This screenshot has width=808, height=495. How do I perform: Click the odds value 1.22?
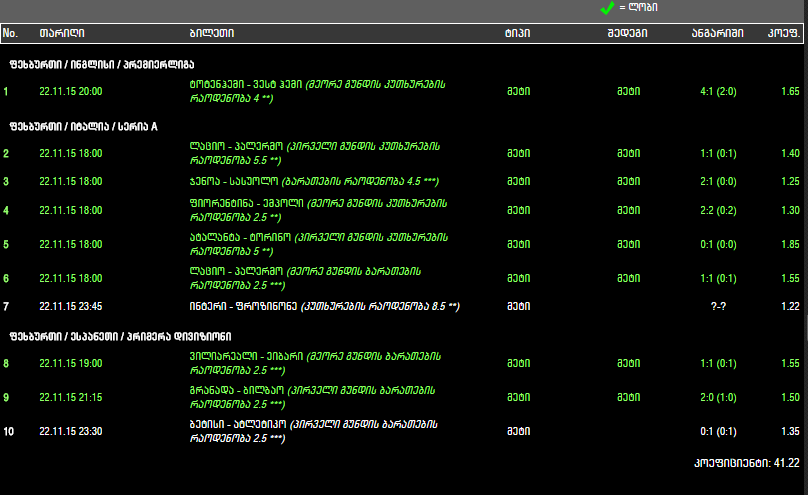point(790,306)
